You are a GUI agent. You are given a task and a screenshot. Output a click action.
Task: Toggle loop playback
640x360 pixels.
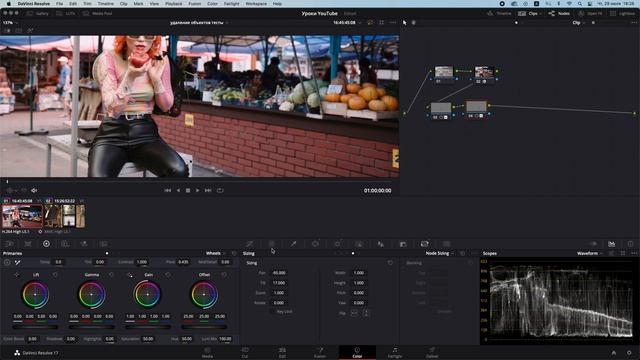pos(220,190)
